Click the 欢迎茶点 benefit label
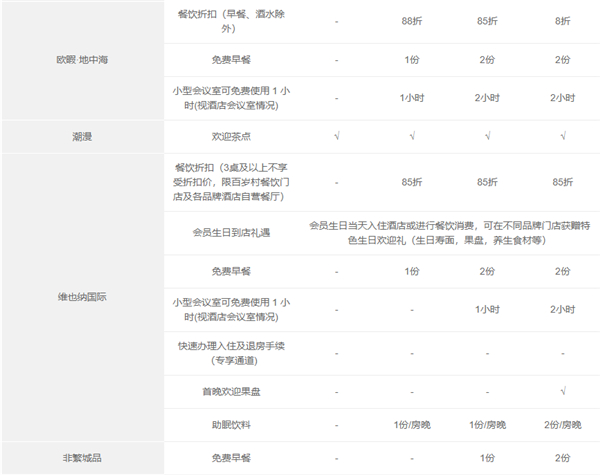 click(x=225, y=134)
